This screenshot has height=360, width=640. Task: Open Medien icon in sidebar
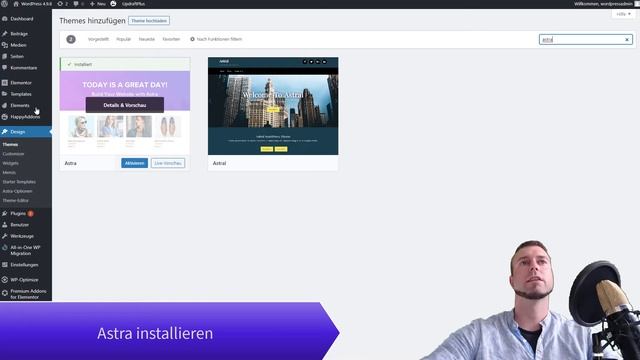tap(4, 45)
